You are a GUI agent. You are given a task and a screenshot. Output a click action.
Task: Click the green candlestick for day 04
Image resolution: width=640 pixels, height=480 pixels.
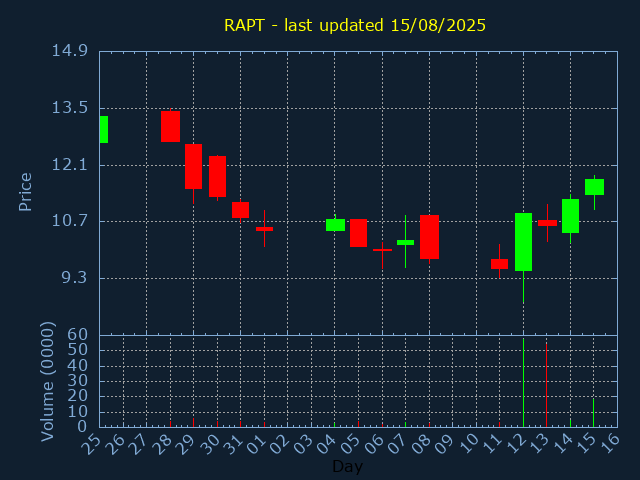[335, 225]
